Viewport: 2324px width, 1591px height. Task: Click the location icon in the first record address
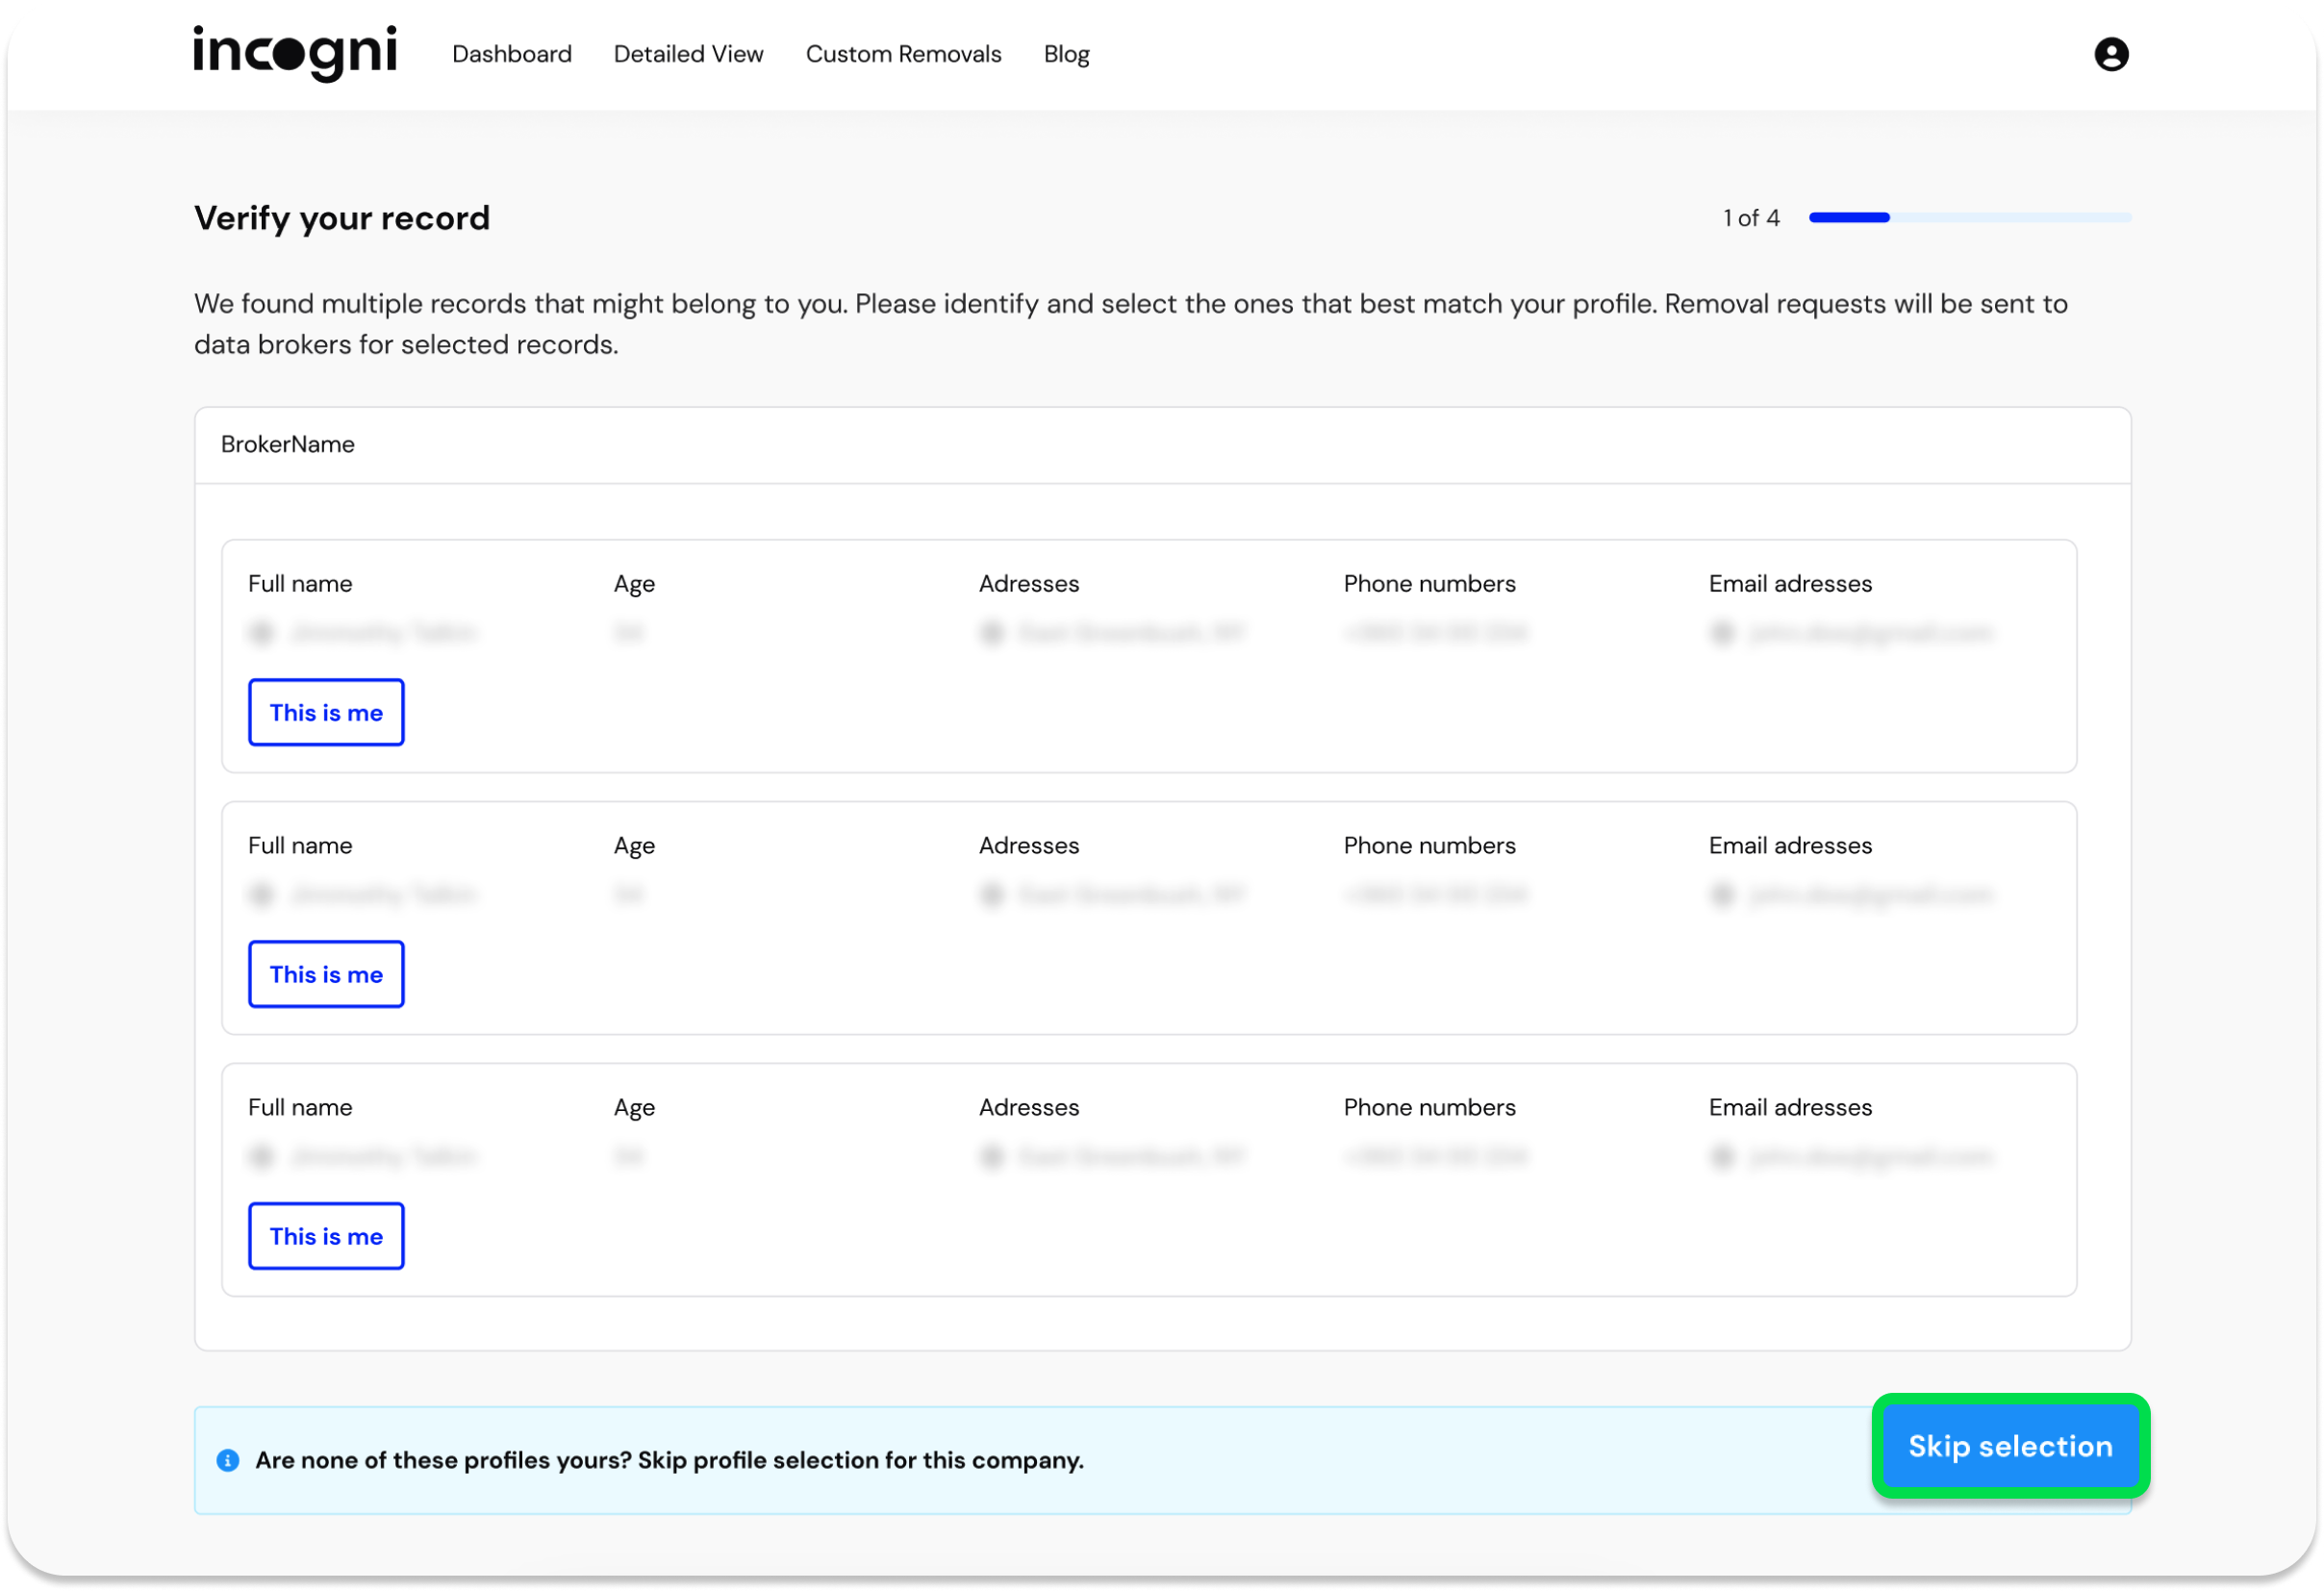[x=991, y=632]
